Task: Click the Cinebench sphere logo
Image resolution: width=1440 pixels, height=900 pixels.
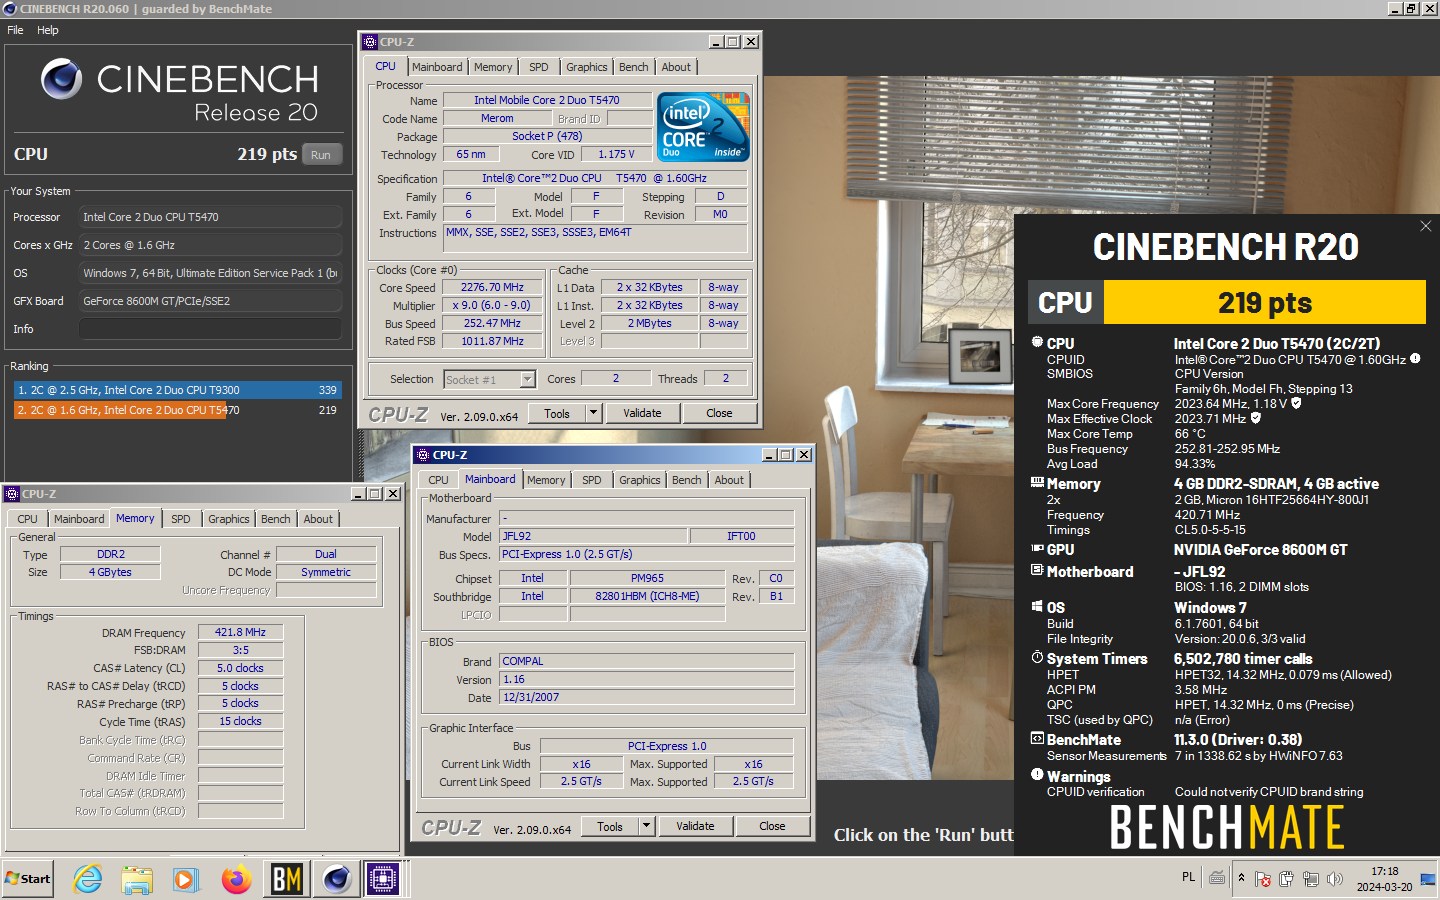Action: point(61,79)
